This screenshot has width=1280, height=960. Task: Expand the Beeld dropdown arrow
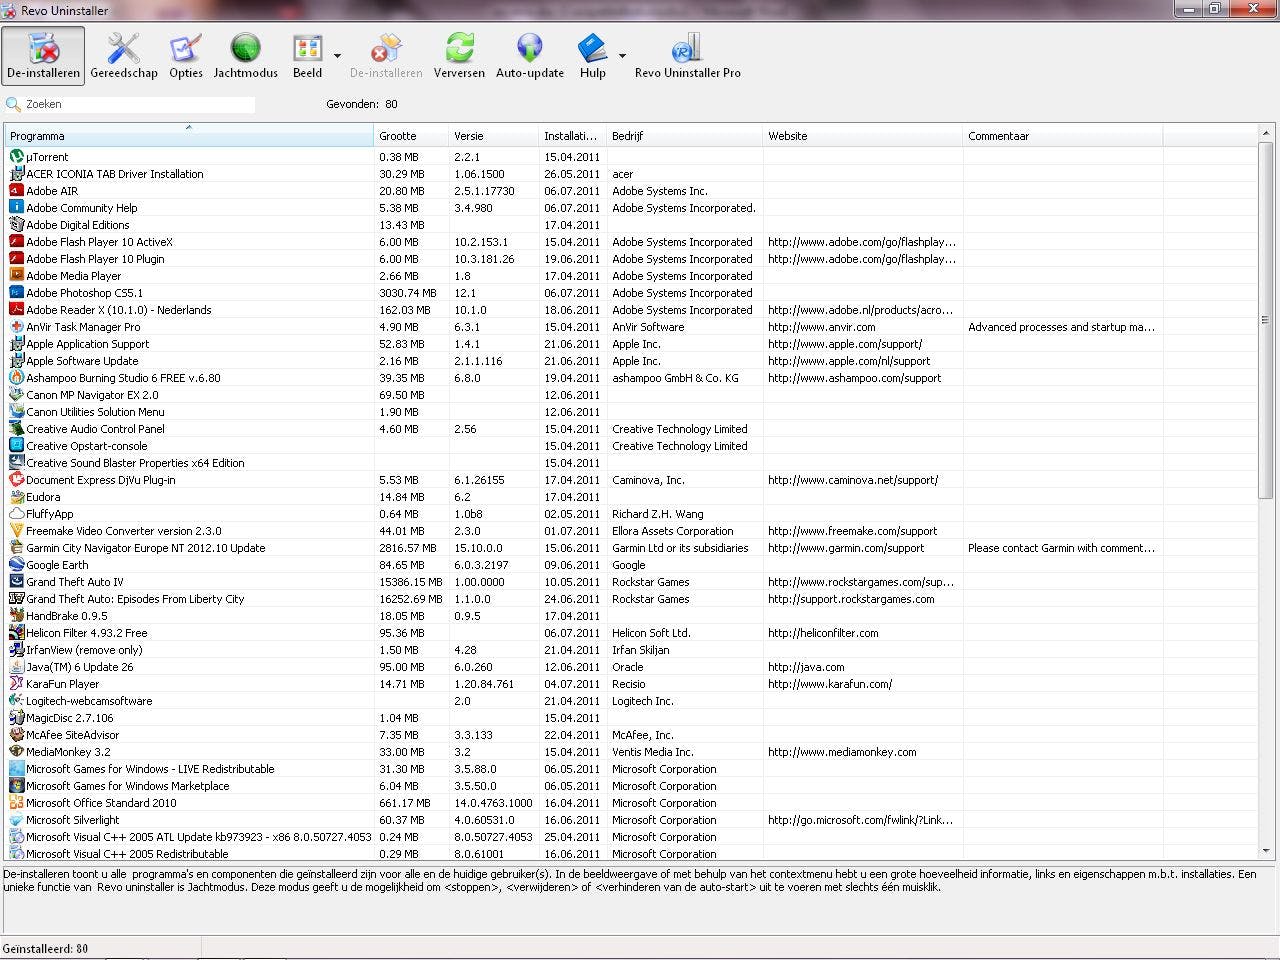coord(337,56)
